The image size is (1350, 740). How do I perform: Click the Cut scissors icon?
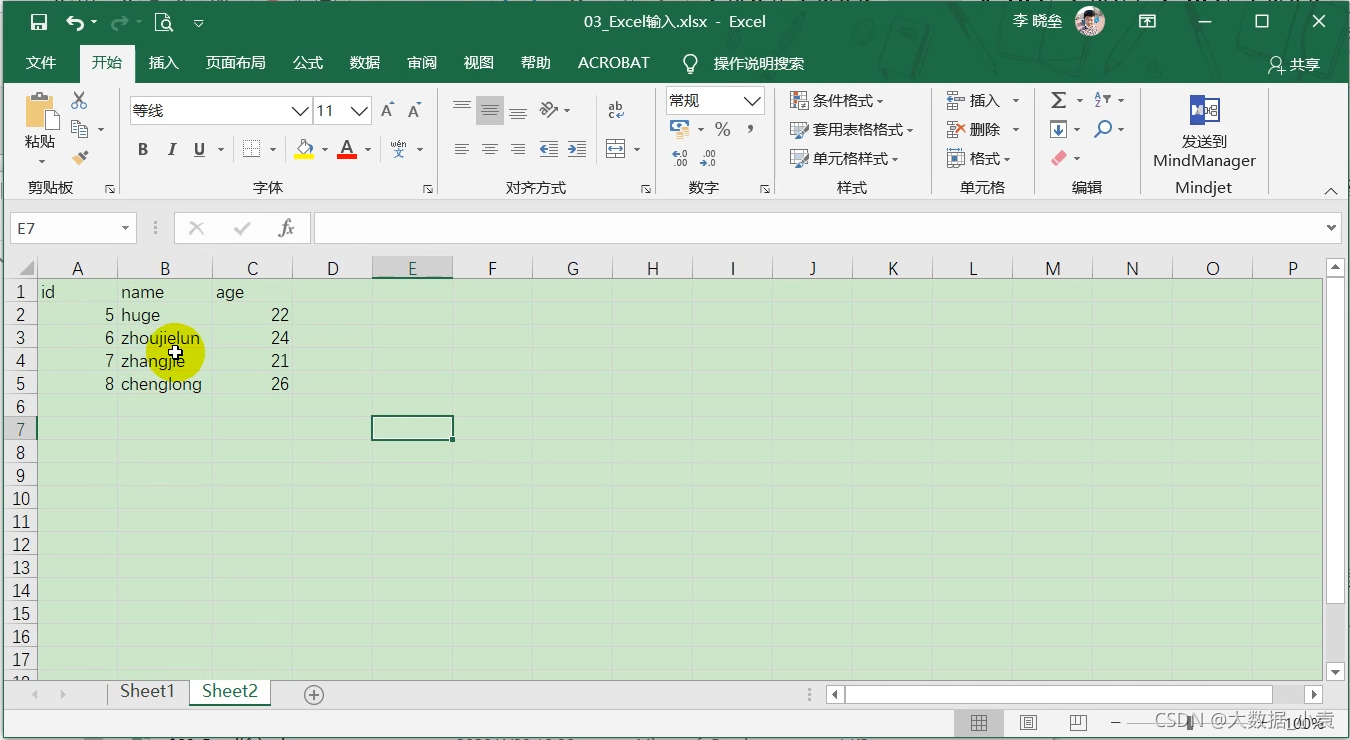pyautogui.click(x=79, y=100)
